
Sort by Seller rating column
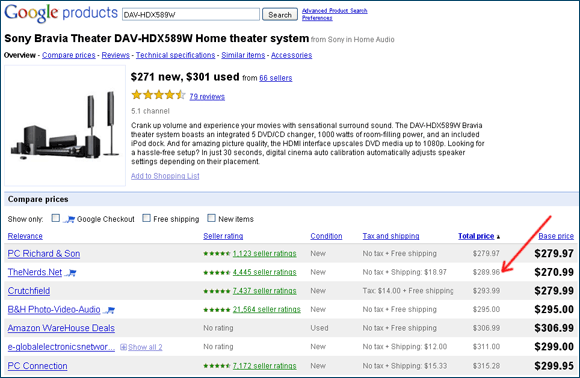point(223,236)
